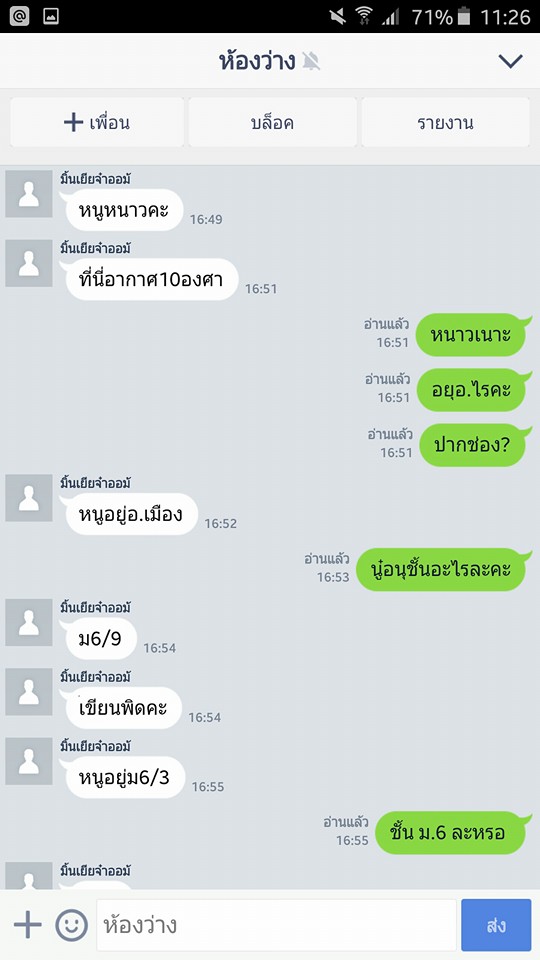This screenshot has height=960, width=540.
Task: Report this user with 'รายงาน' button
Action: pyautogui.click(x=446, y=122)
